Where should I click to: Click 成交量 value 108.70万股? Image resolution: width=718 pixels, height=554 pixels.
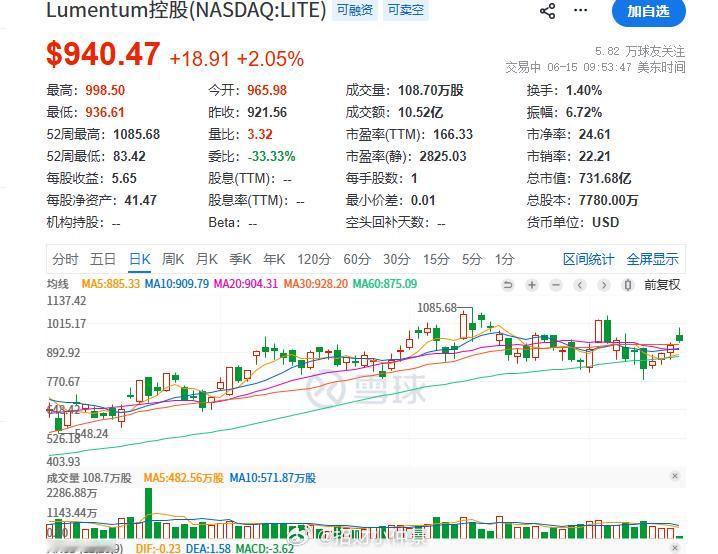point(430,90)
